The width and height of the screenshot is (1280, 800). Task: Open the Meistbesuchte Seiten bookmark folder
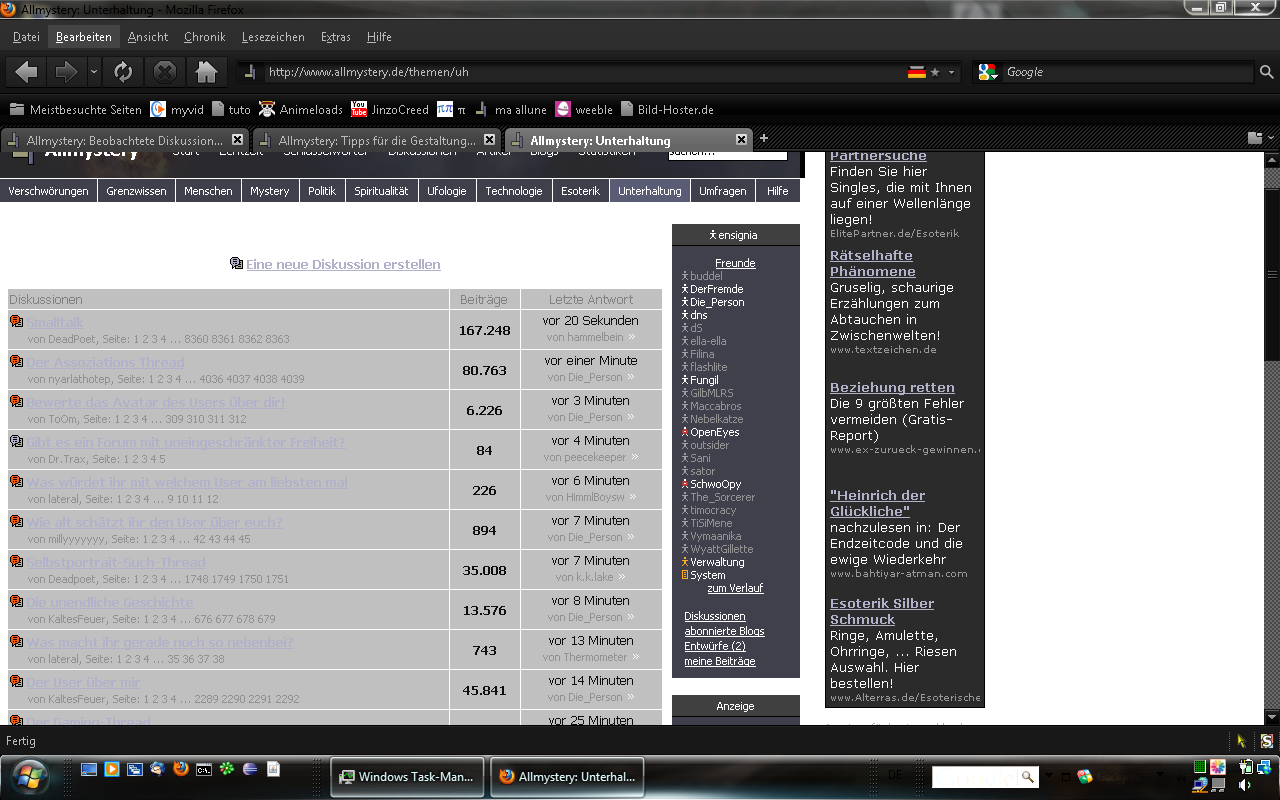coord(76,110)
